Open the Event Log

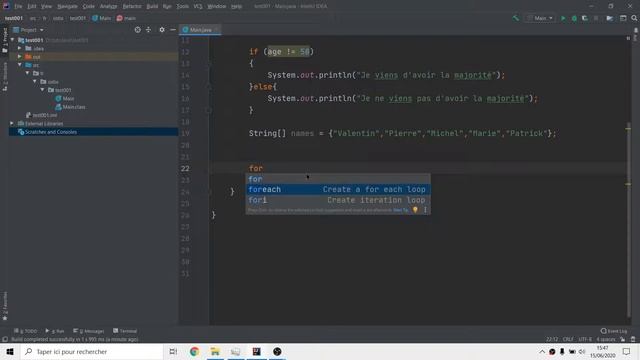(x=614, y=331)
